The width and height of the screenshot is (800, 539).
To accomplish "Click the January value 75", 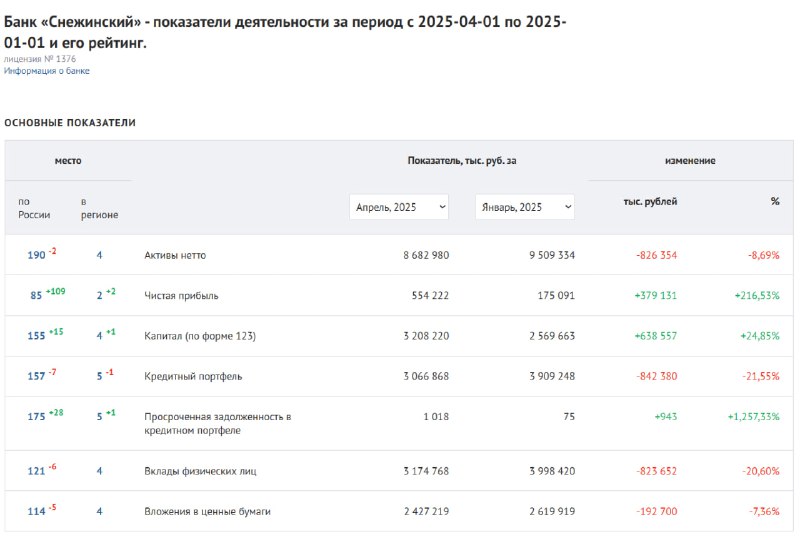I will pyautogui.click(x=569, y=416).
